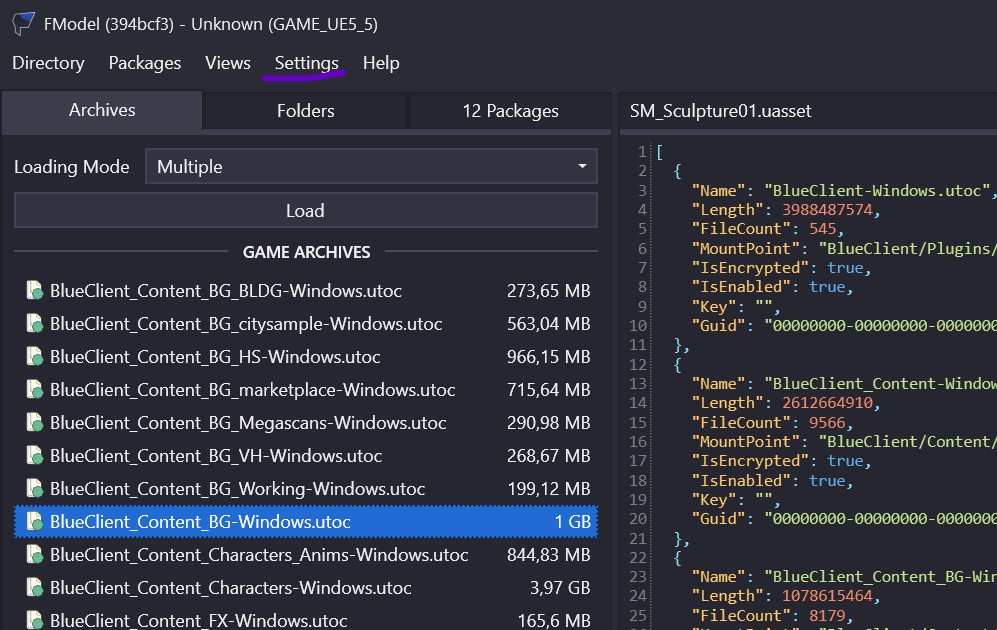Select BlueClient_Content_BG_Working-Windows.utoc archive
The height and width of the screenshot is (630, 997).
tap(306, 489)
